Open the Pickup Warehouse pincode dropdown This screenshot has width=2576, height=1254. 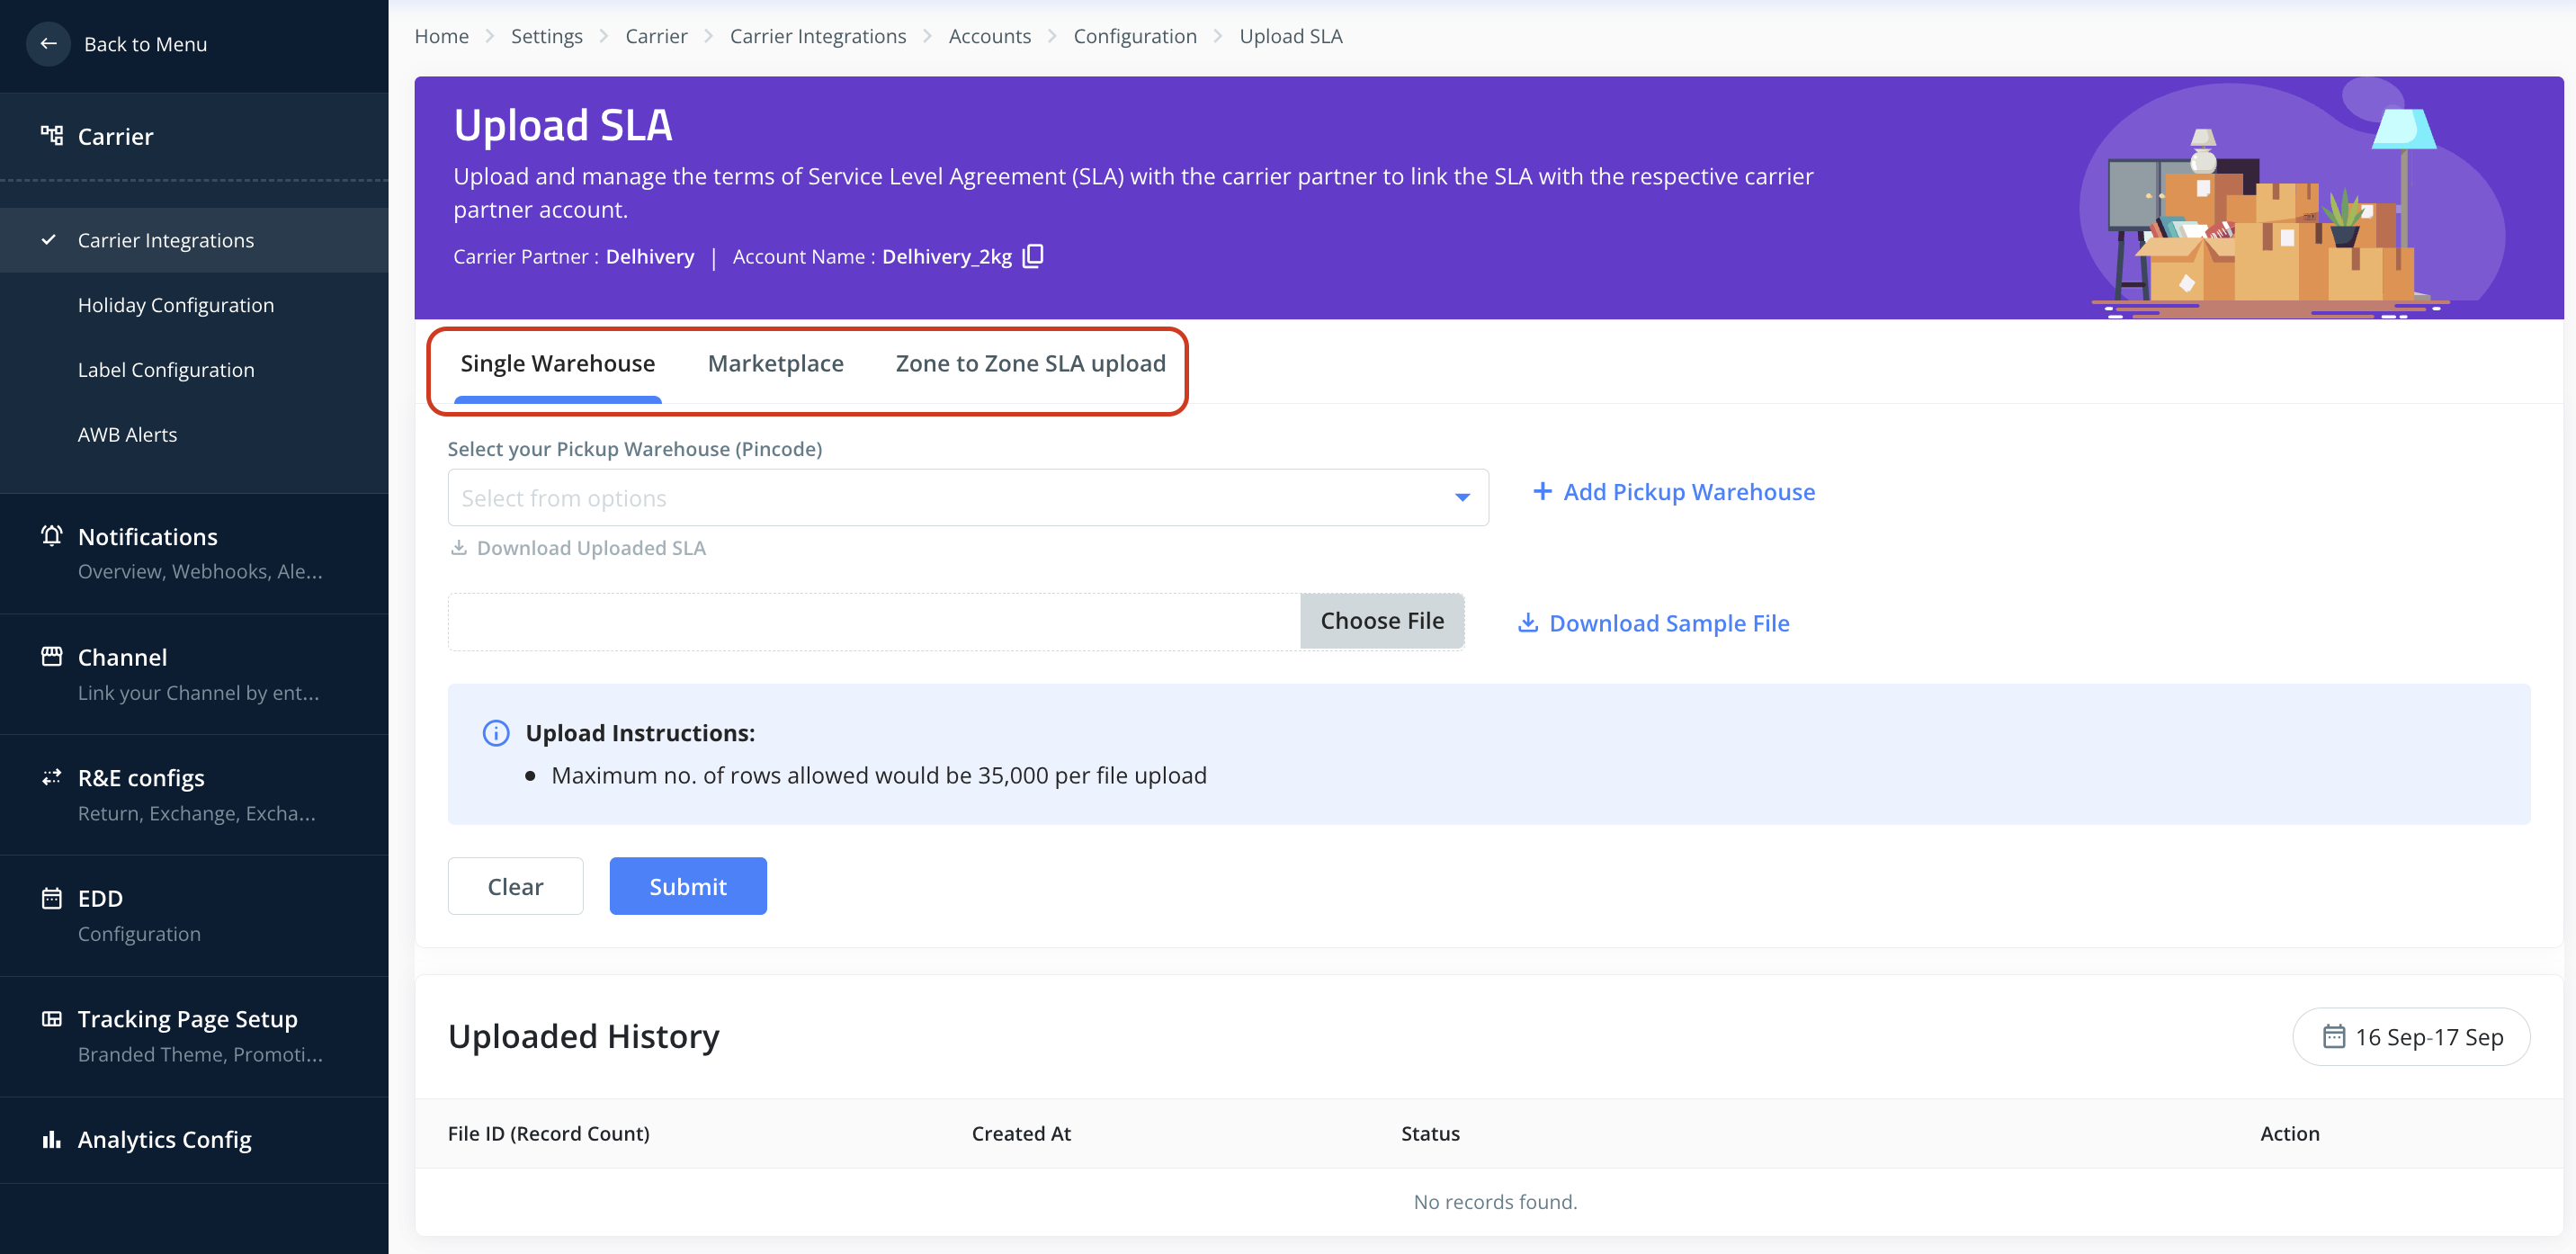[x=967, y=497]
